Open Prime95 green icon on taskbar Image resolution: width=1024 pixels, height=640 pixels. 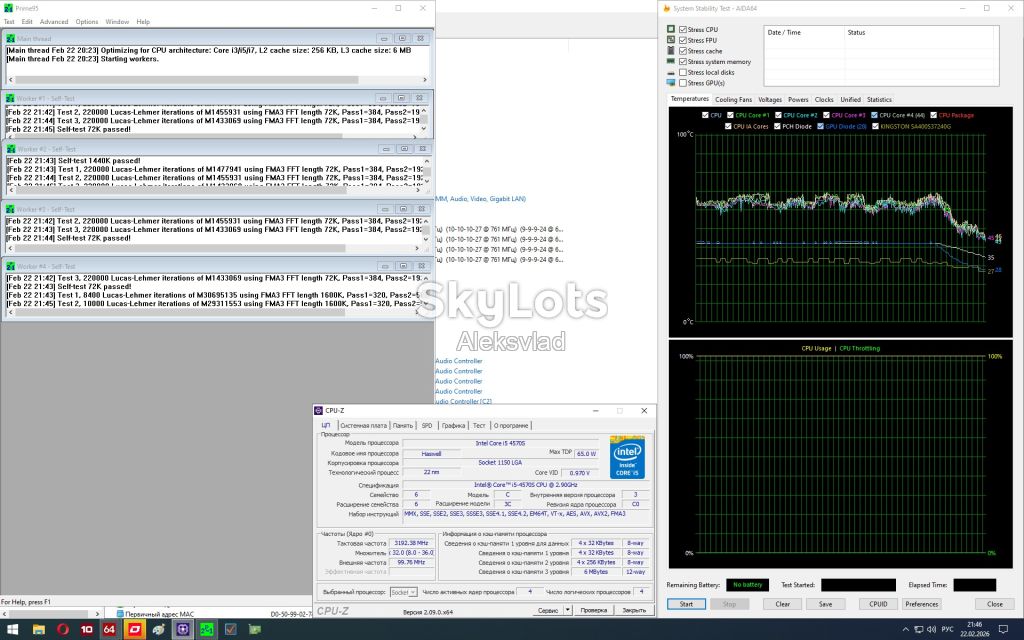tap(206, 630)
